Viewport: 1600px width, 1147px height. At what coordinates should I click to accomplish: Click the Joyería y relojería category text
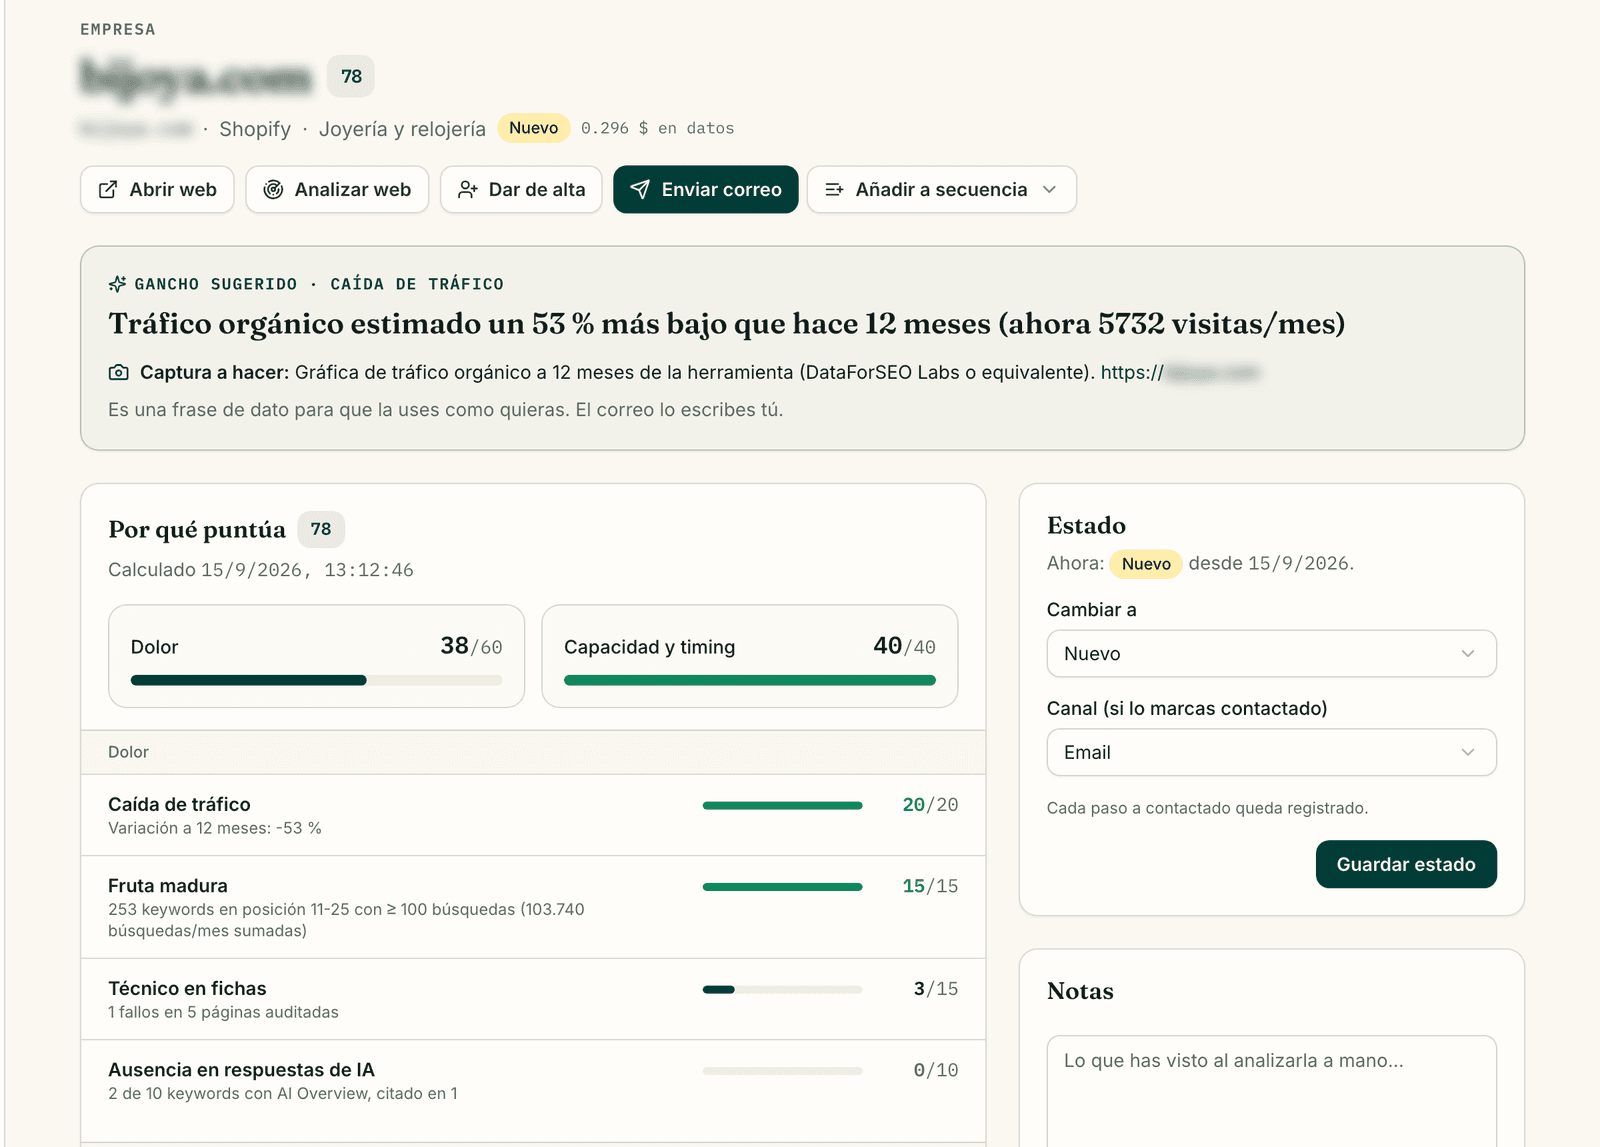402,129
